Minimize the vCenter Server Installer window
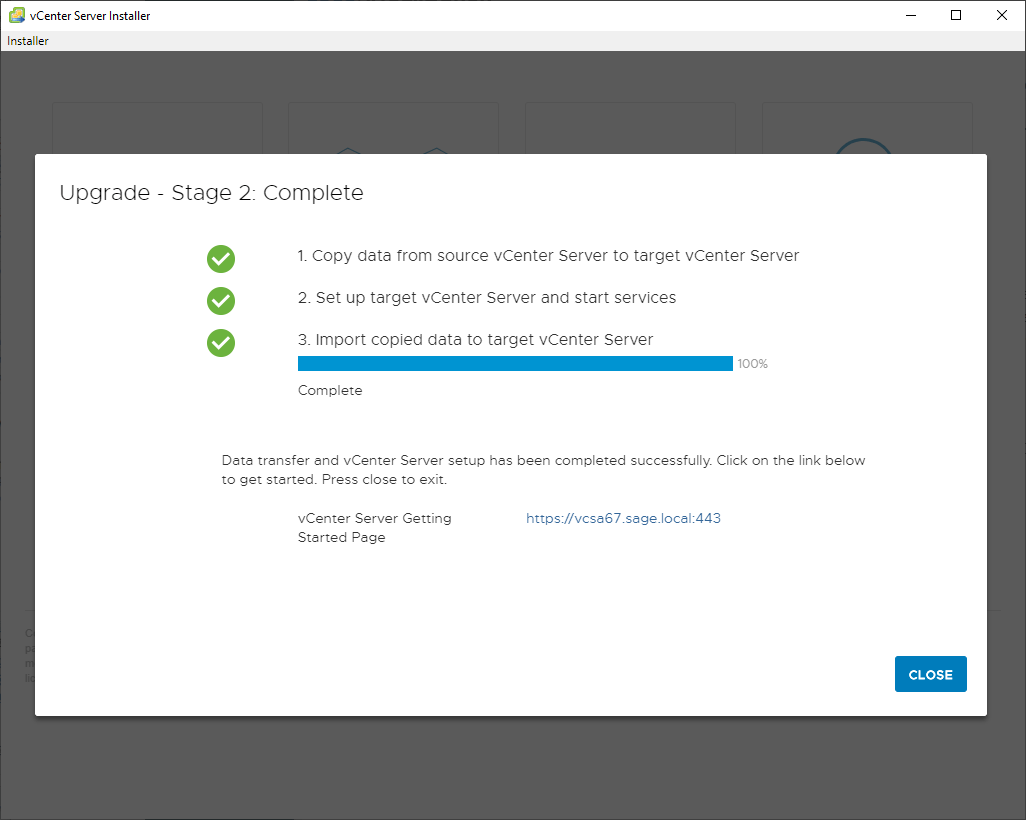Viewport: 1026px width, 820px height. pyautogui.click(x=911, y=15)
